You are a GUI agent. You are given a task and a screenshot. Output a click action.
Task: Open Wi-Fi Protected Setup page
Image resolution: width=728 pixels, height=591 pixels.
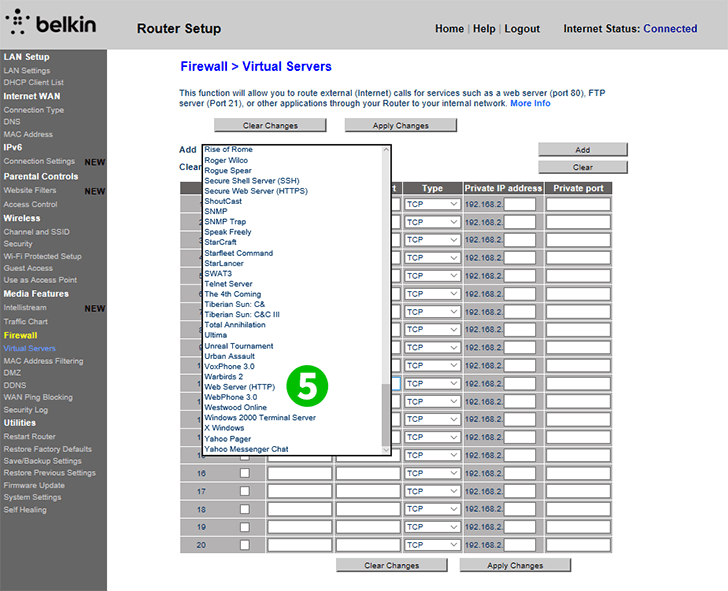tap(42, 256)
